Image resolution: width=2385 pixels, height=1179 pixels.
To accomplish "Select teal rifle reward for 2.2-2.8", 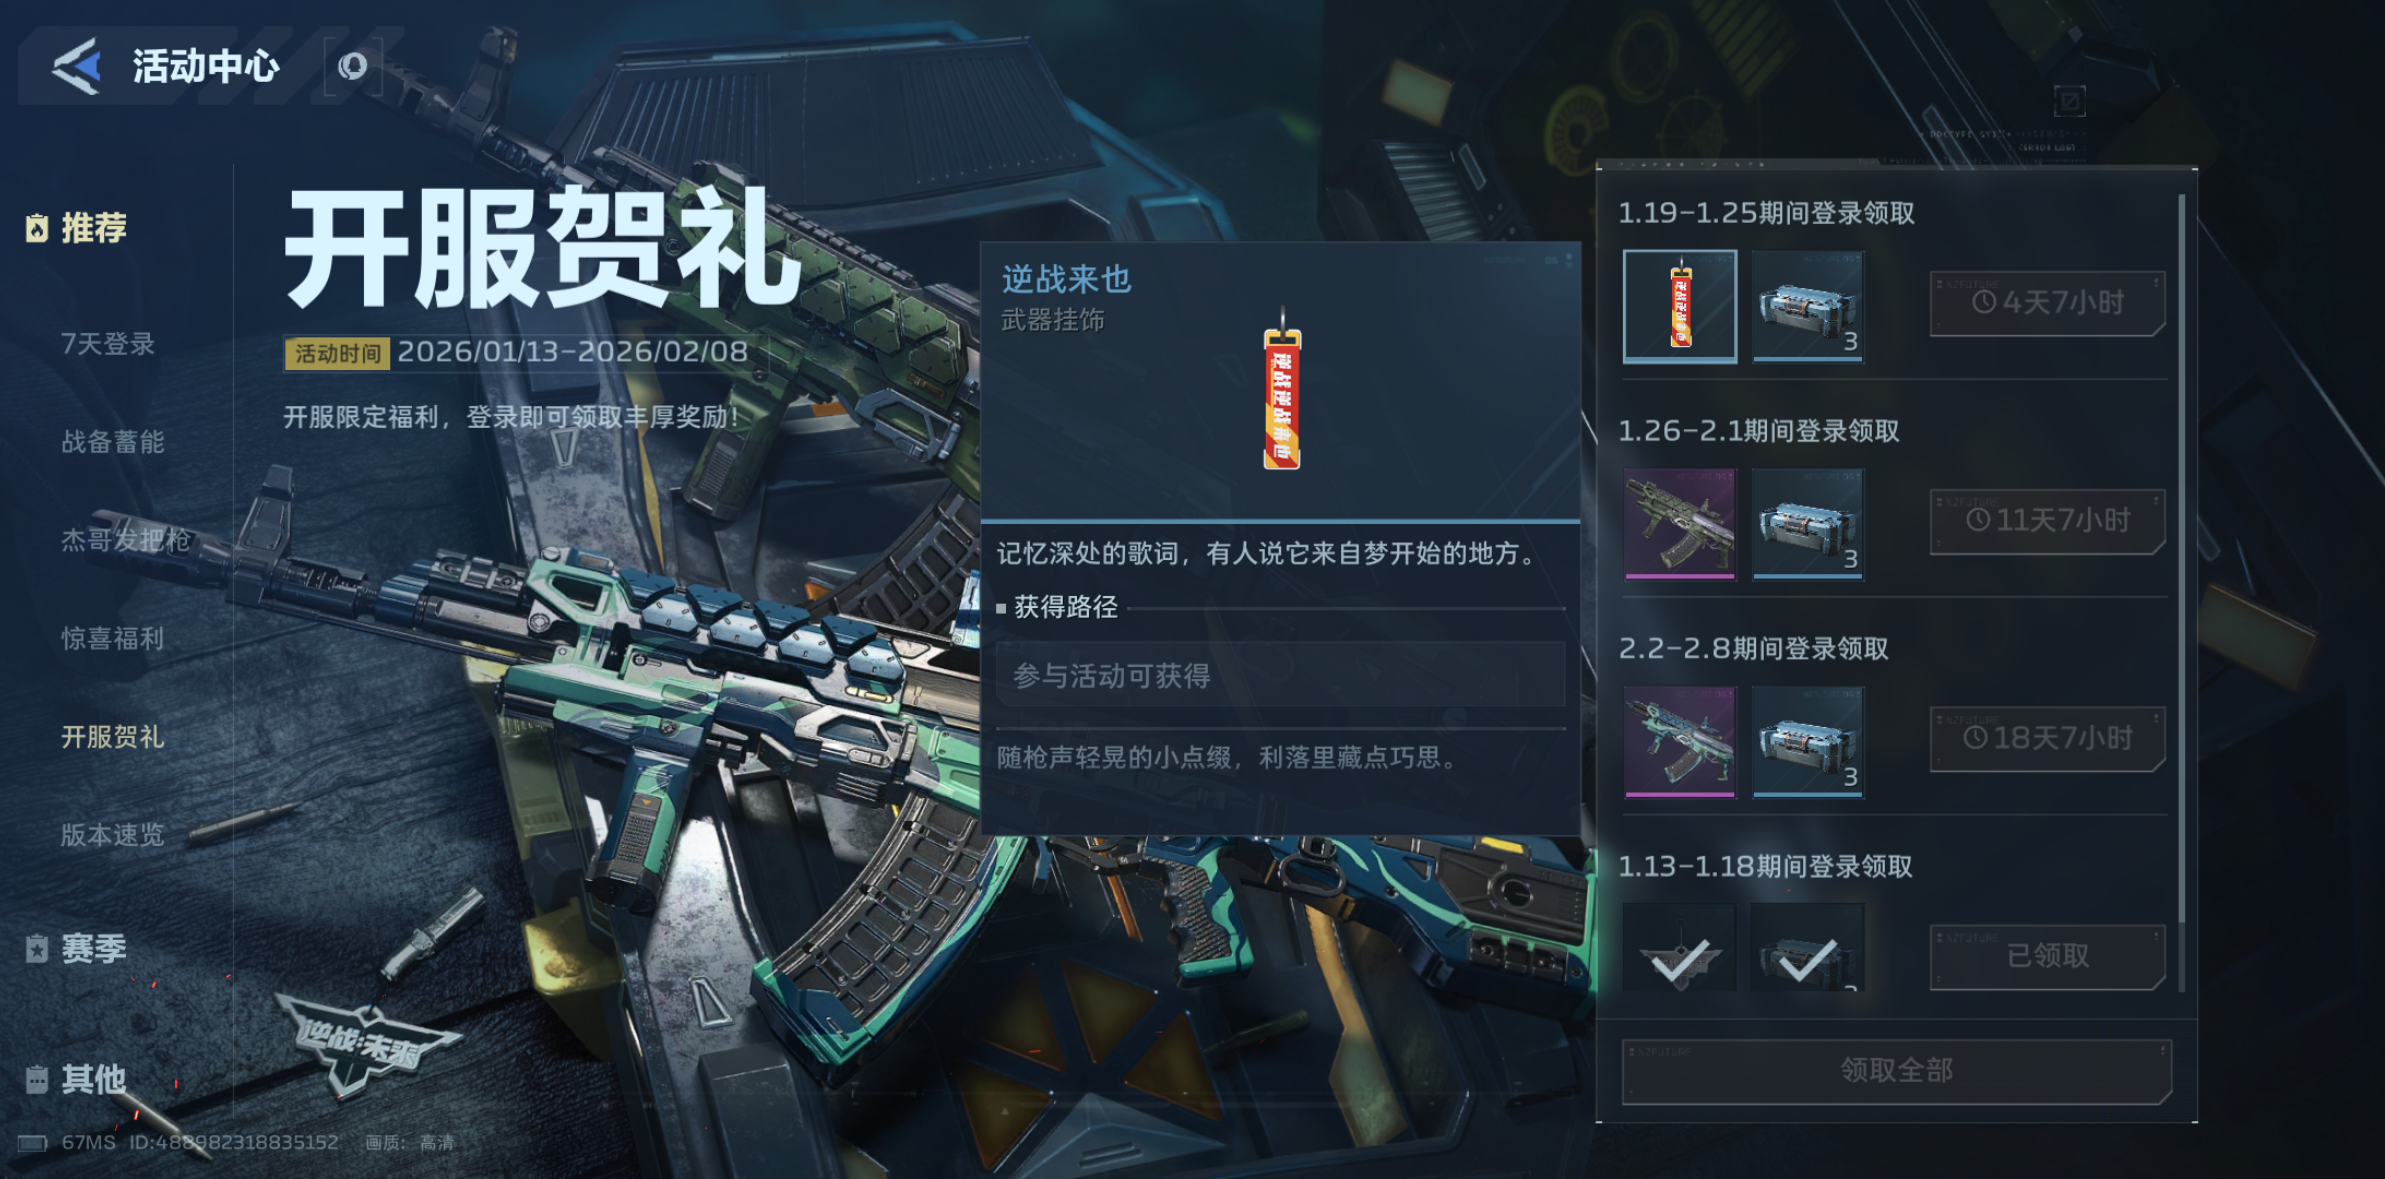I will tap(1680, 742).
